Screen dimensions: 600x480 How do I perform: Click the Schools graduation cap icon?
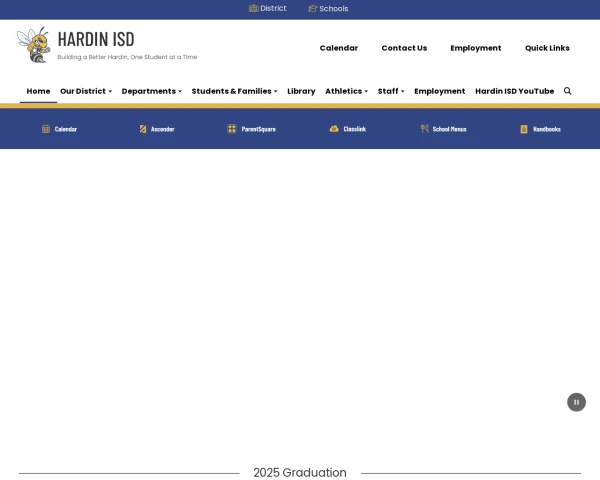tap(313, 8)
